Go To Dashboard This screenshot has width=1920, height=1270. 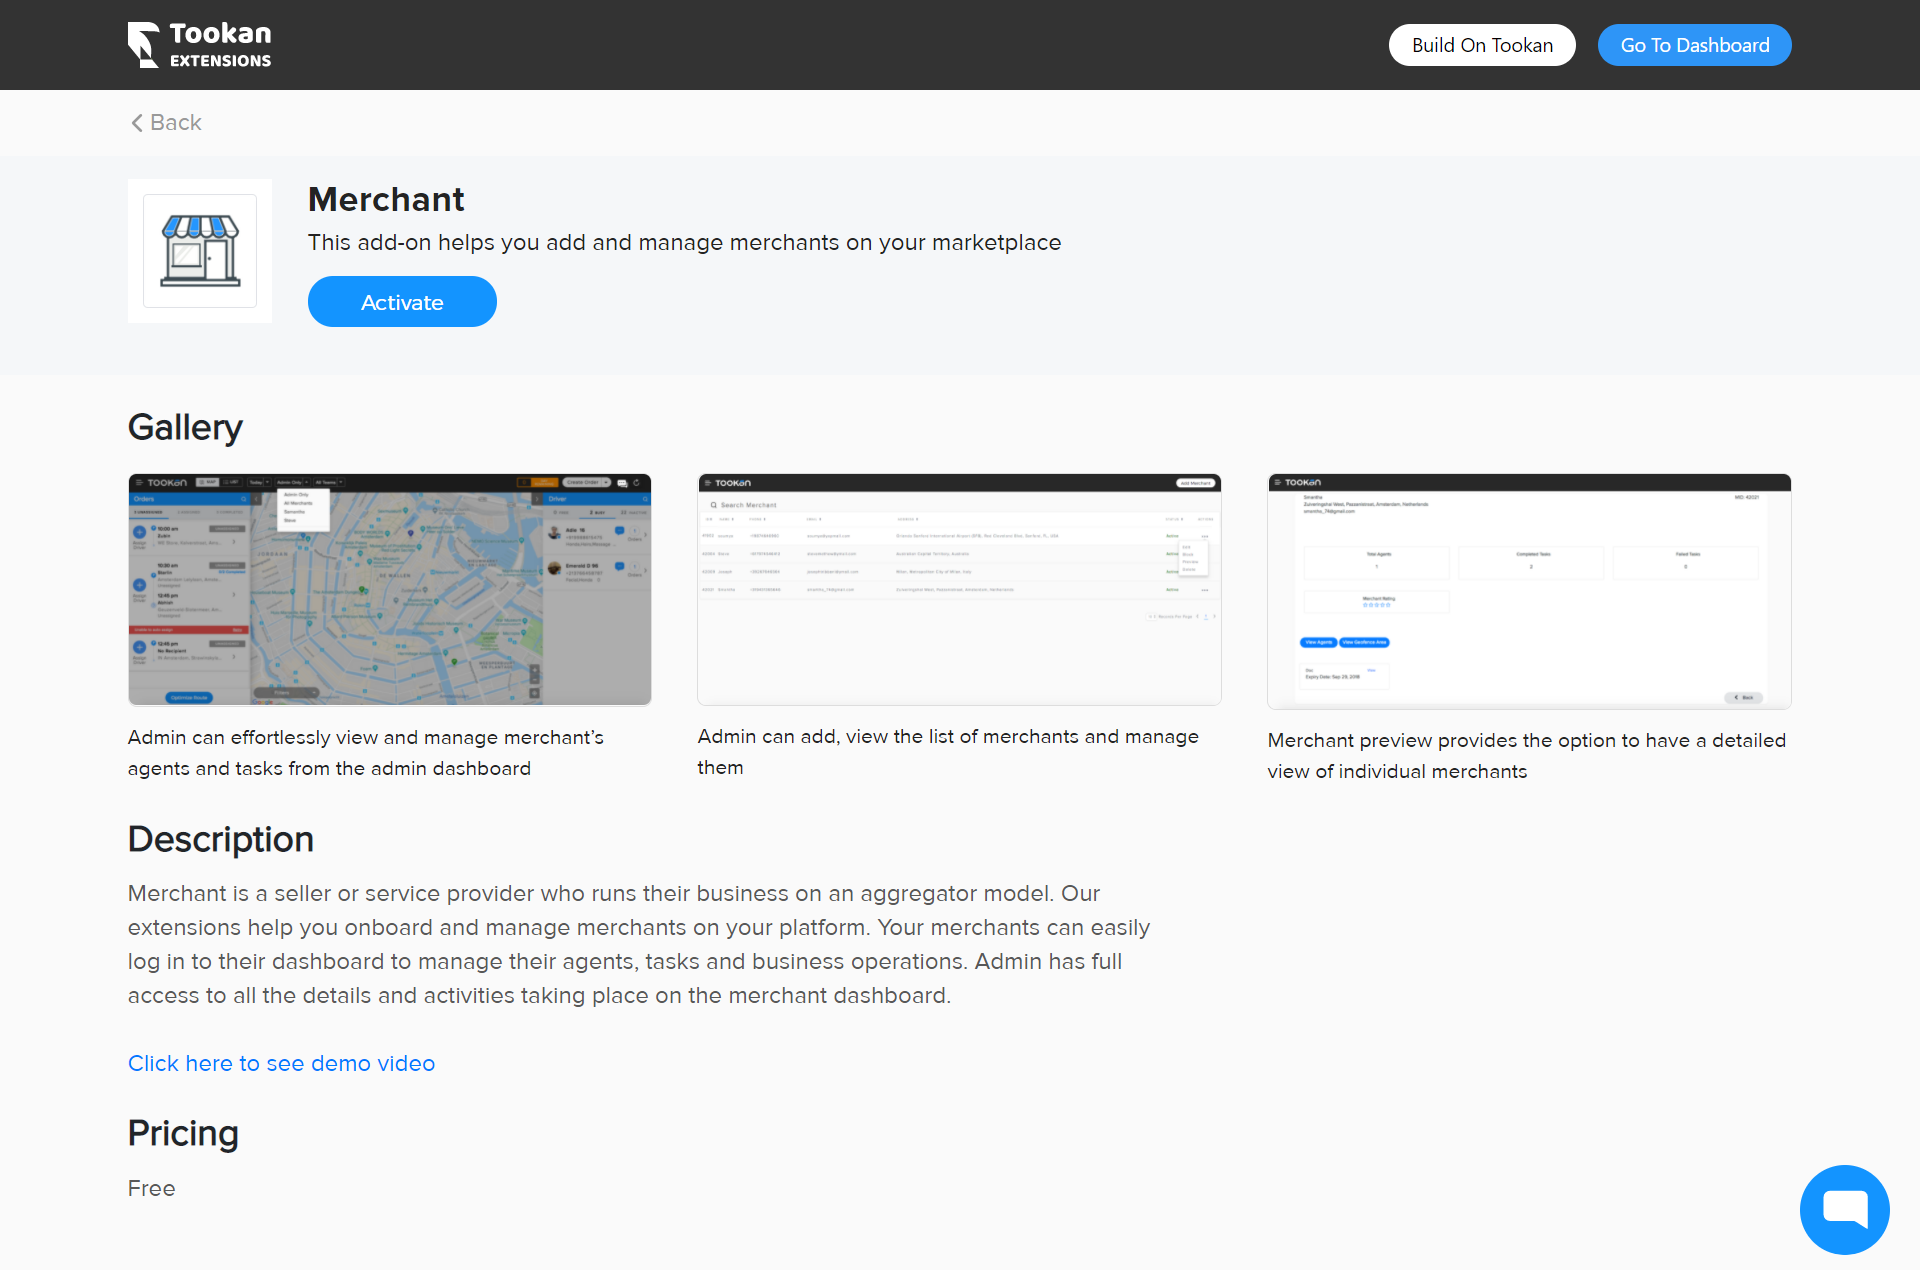click(1694, 45)
